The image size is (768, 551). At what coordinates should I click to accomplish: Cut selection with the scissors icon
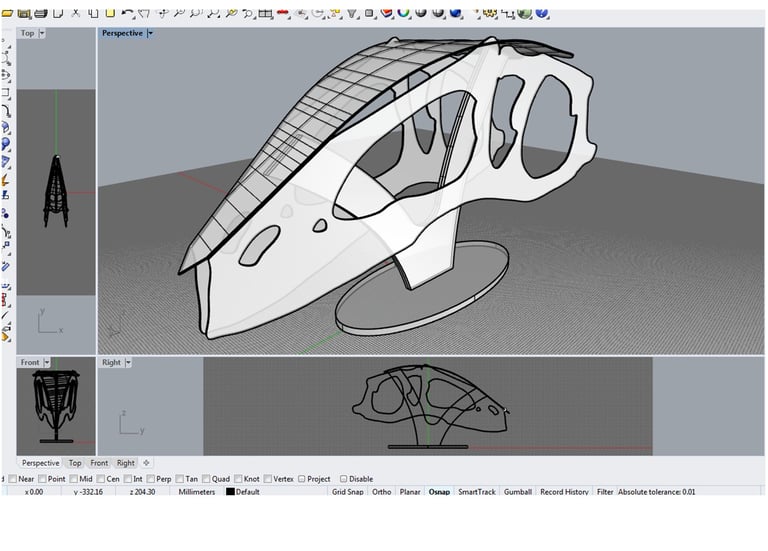[x=75, y=13]
